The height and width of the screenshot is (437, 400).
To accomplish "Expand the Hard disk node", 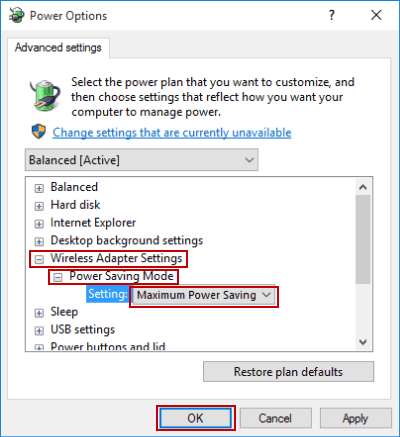I will [39, 206].
